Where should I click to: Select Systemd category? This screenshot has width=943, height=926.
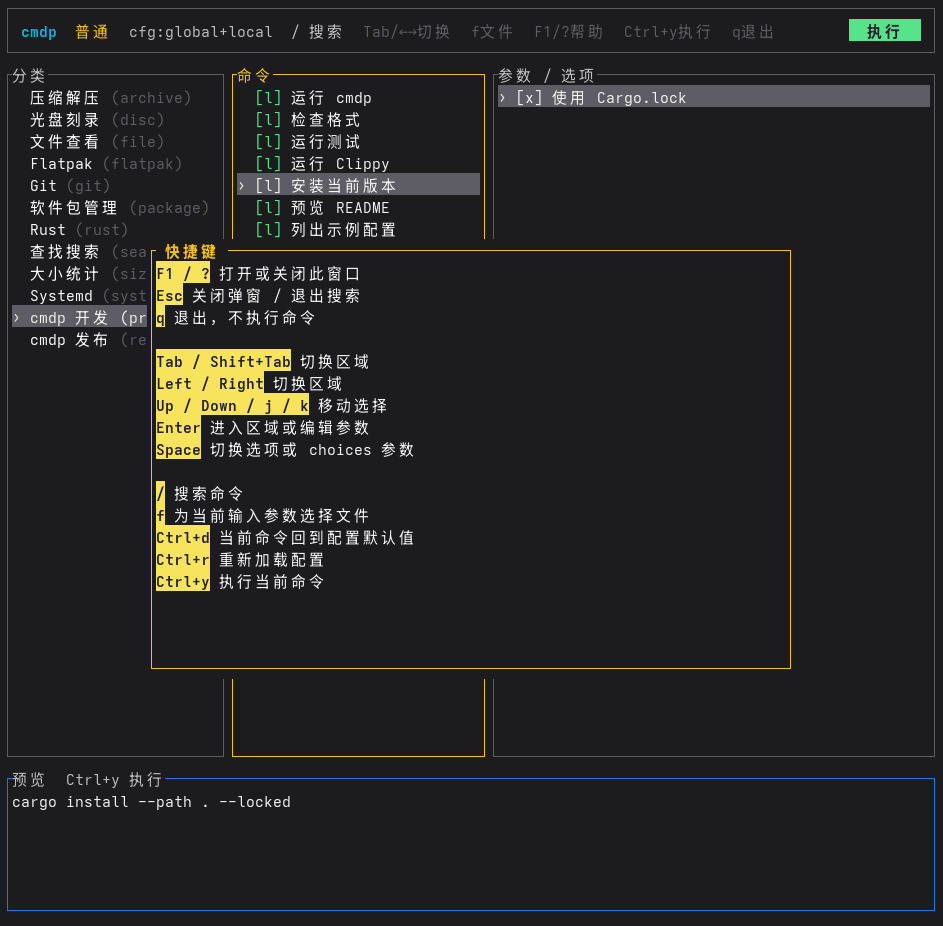pyautogui.click(x=88, y=296)
